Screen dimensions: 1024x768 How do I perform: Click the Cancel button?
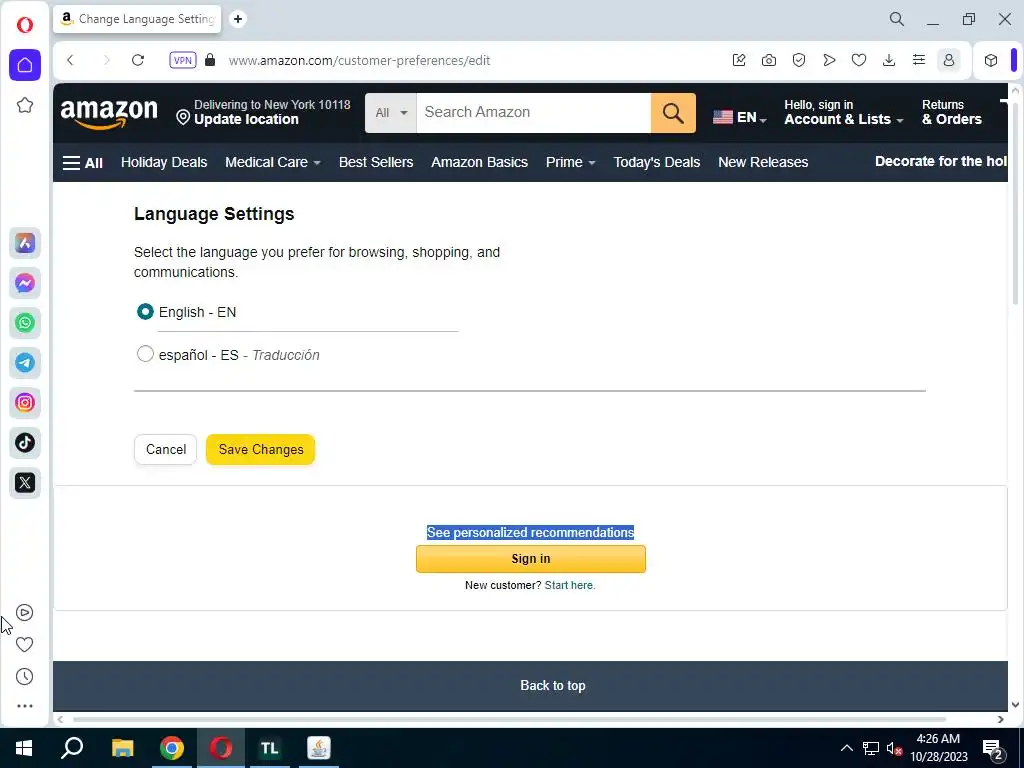166,449
